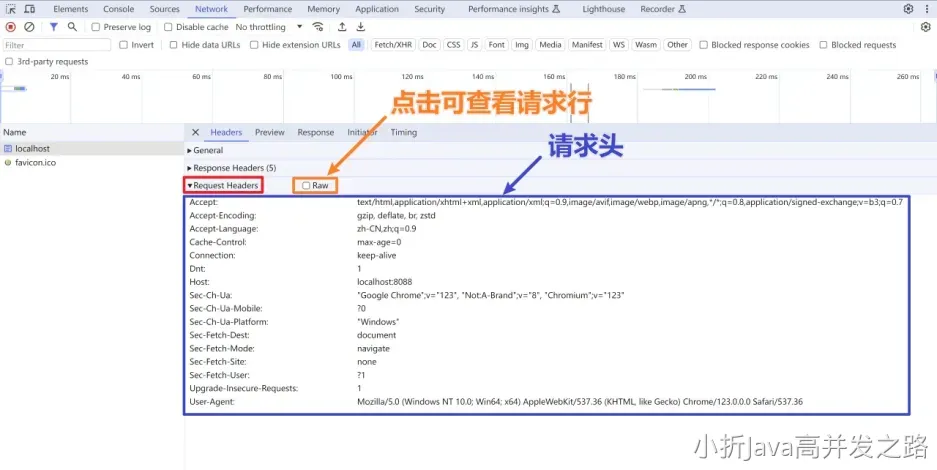
Task: Open the Response tab in request details
Action: point(315,132)
